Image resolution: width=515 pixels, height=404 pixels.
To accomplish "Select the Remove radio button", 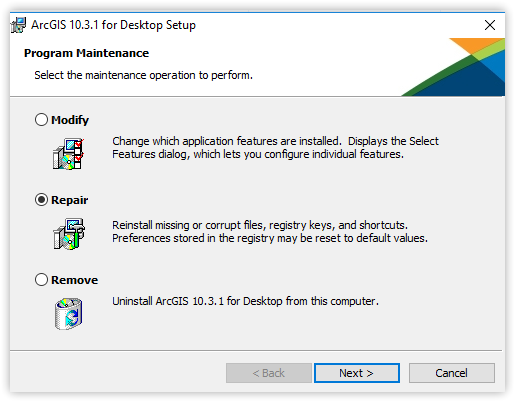I will coord(41,280).
